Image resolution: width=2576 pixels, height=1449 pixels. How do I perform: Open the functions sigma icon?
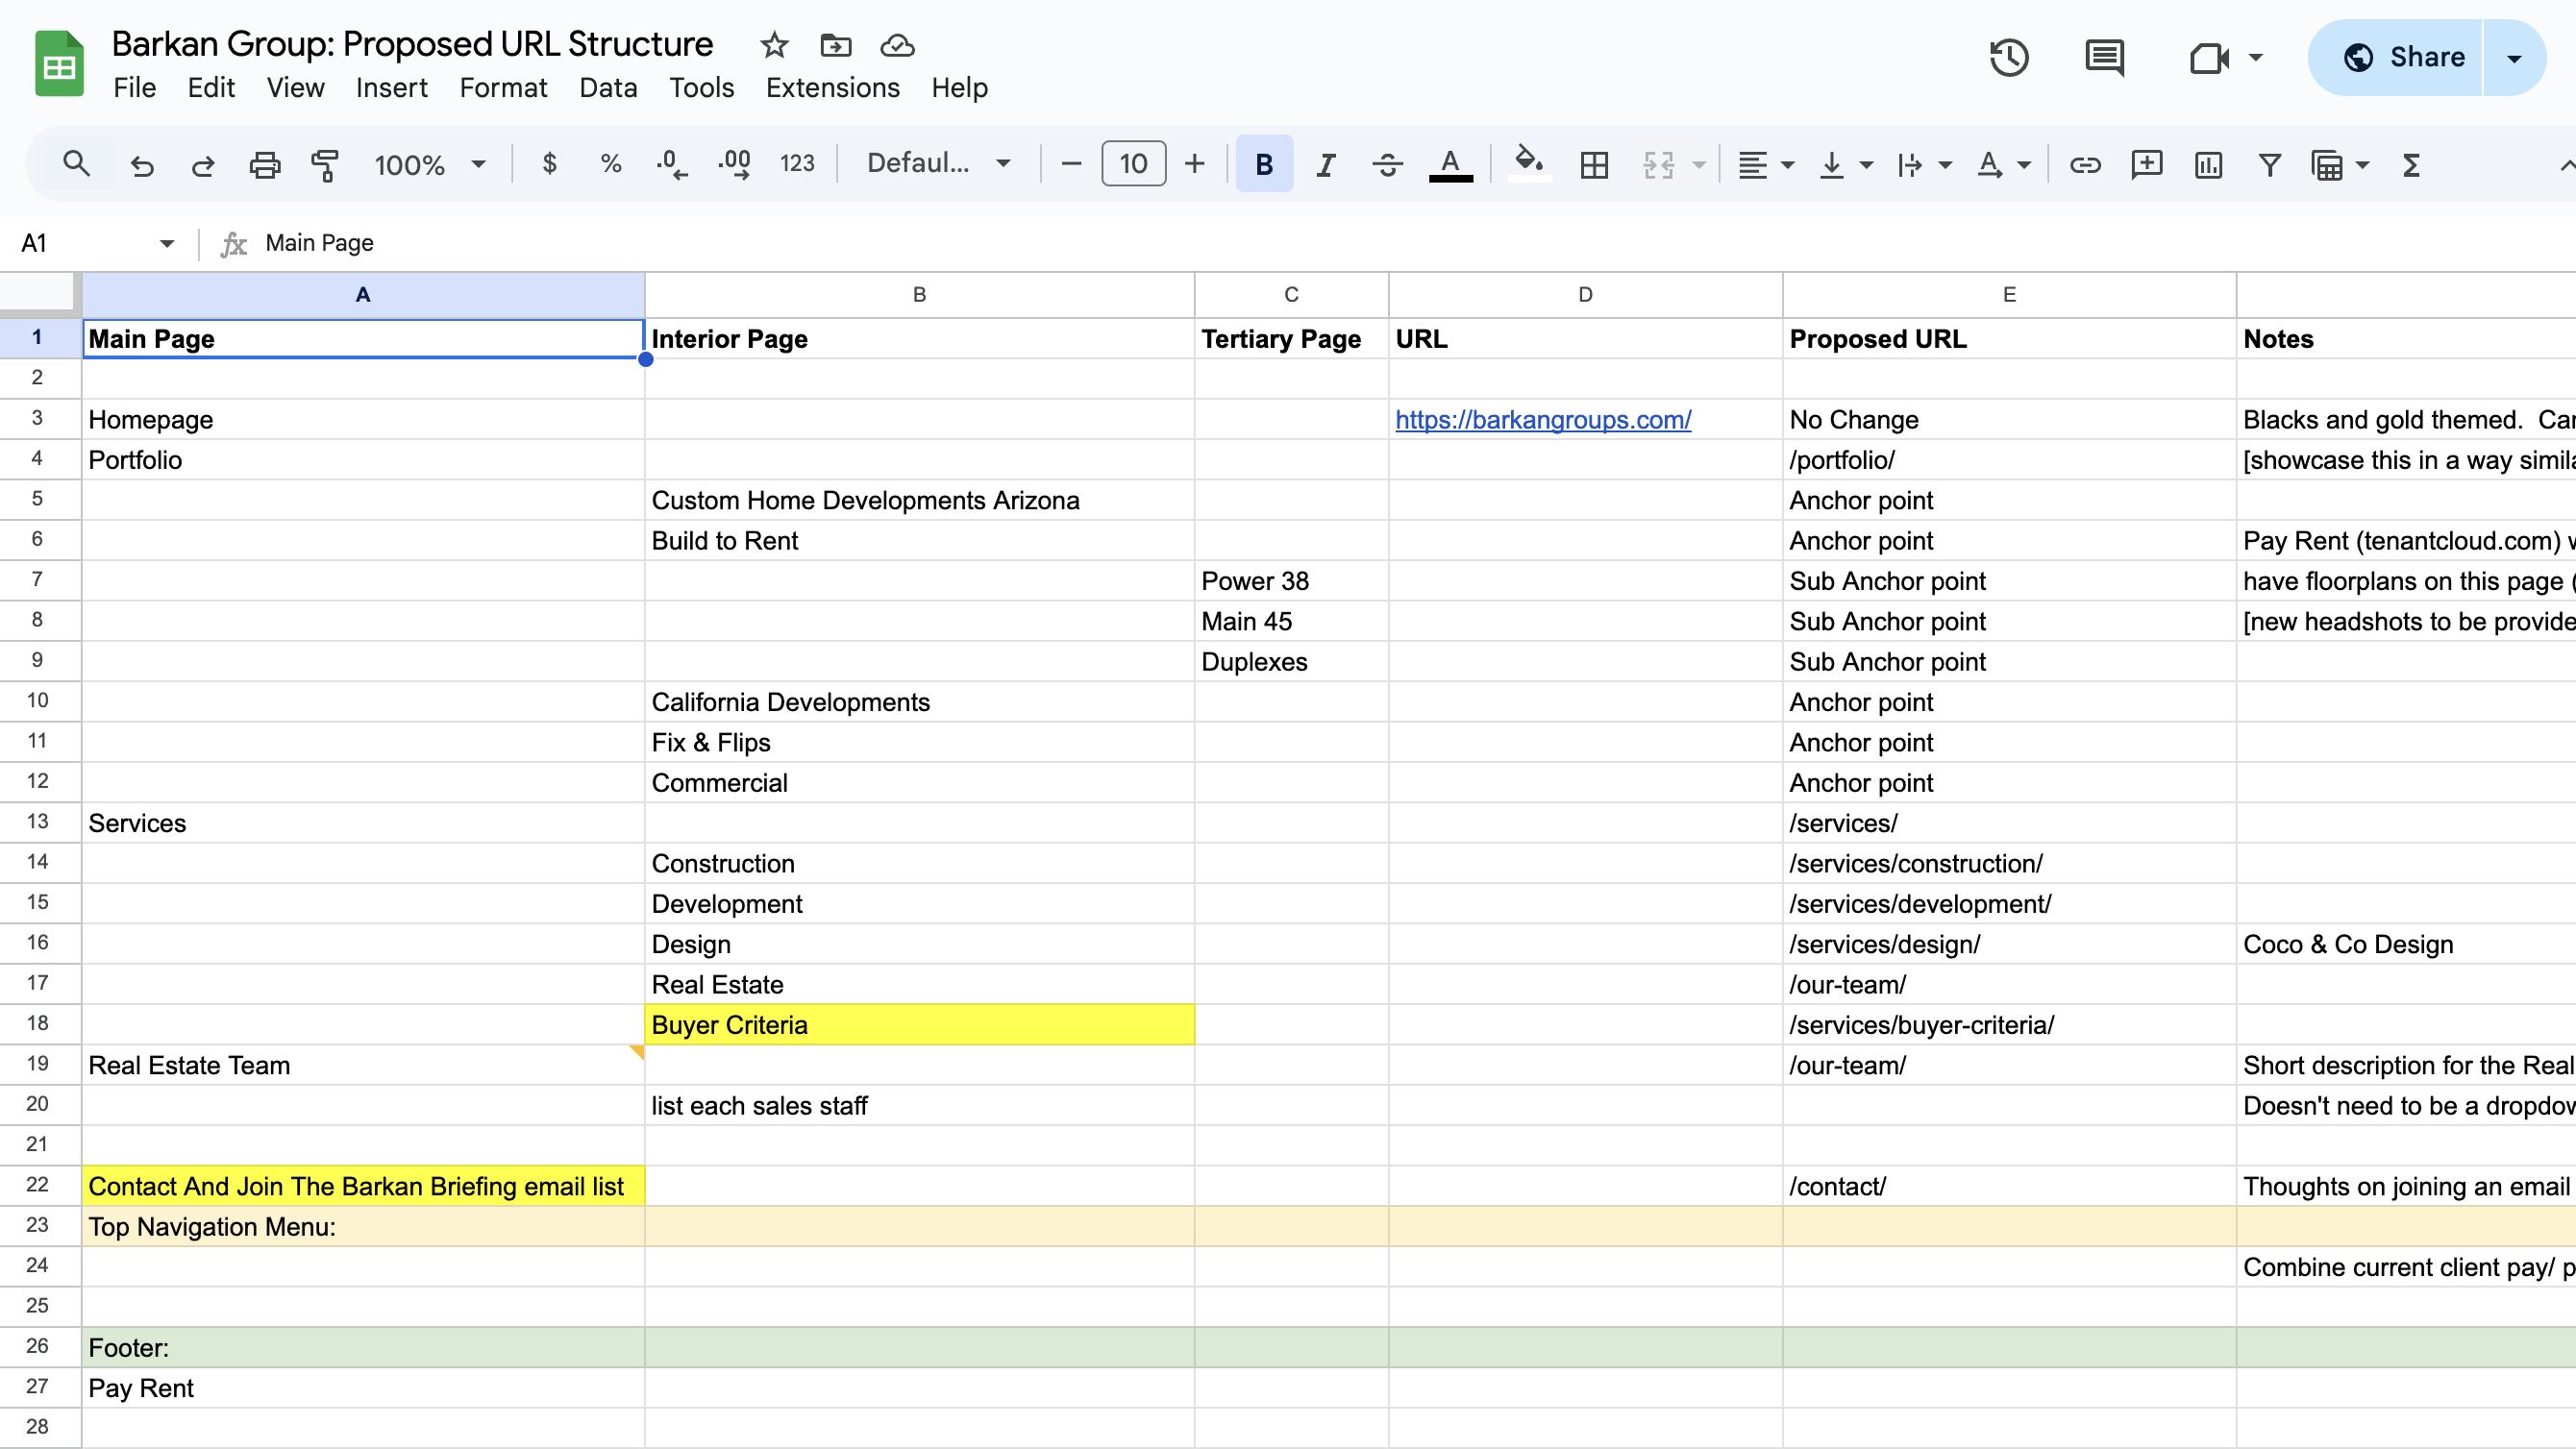click(x=2411, y=164)
